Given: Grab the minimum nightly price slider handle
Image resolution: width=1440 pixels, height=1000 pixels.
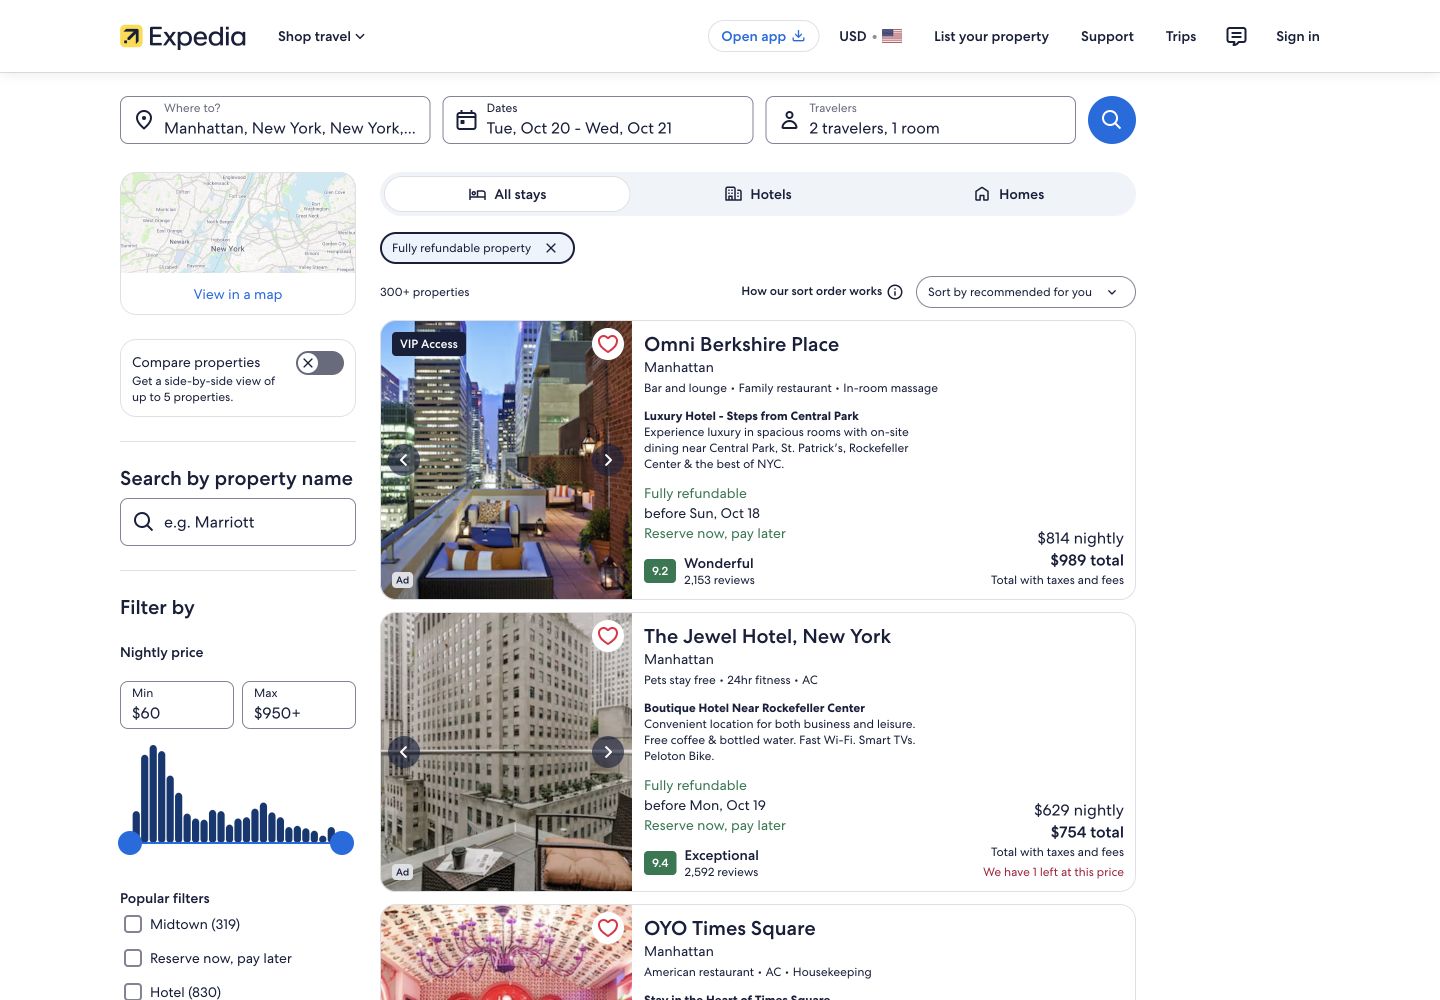Looking at the screenshot, I should tap(130, 843).
